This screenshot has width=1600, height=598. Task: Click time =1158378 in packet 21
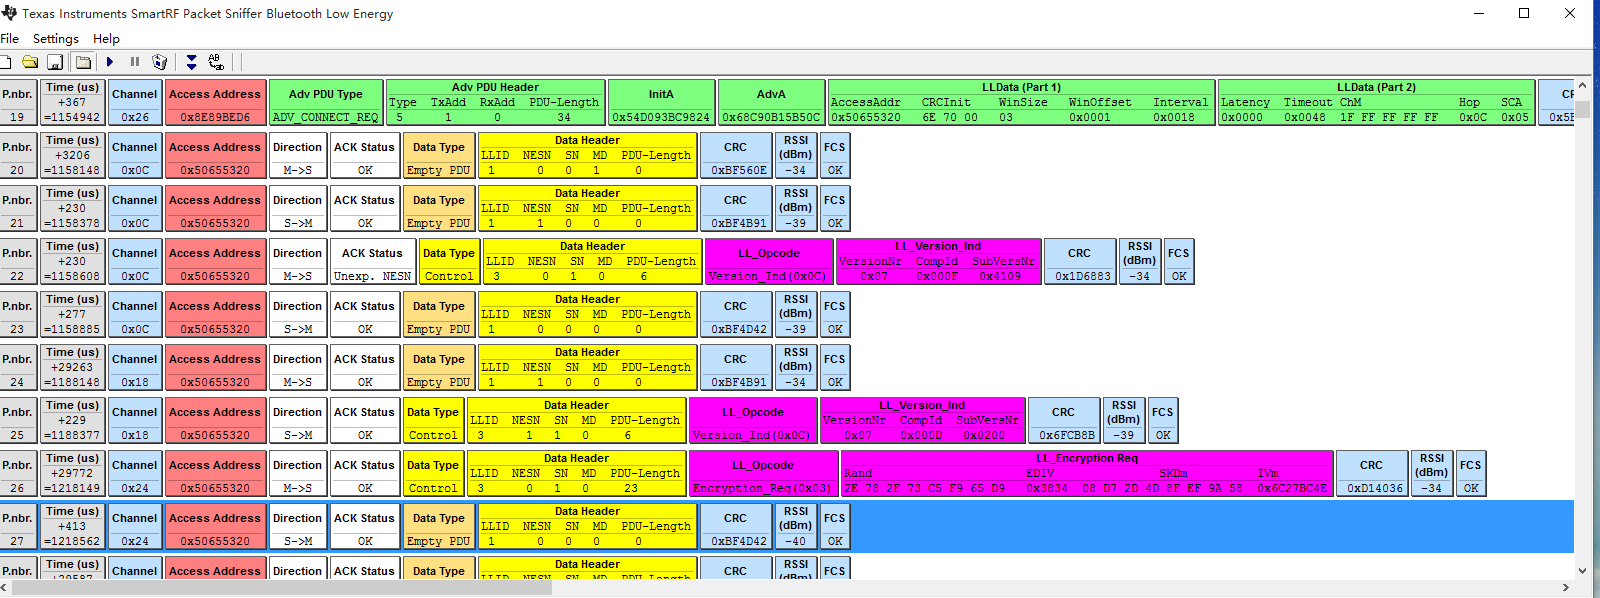point(73,223)
